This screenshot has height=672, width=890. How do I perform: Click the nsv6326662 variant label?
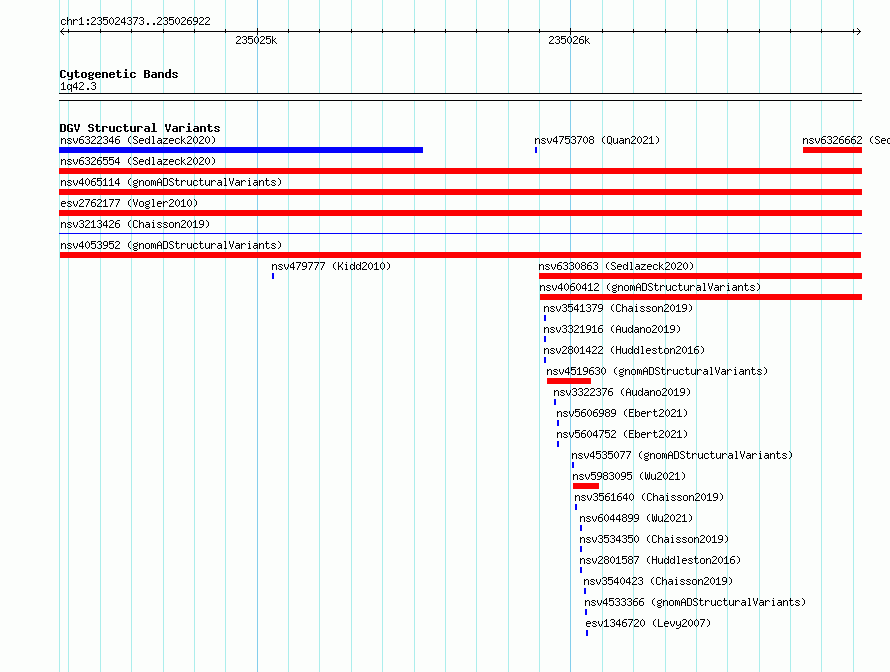tap(846, 140)
